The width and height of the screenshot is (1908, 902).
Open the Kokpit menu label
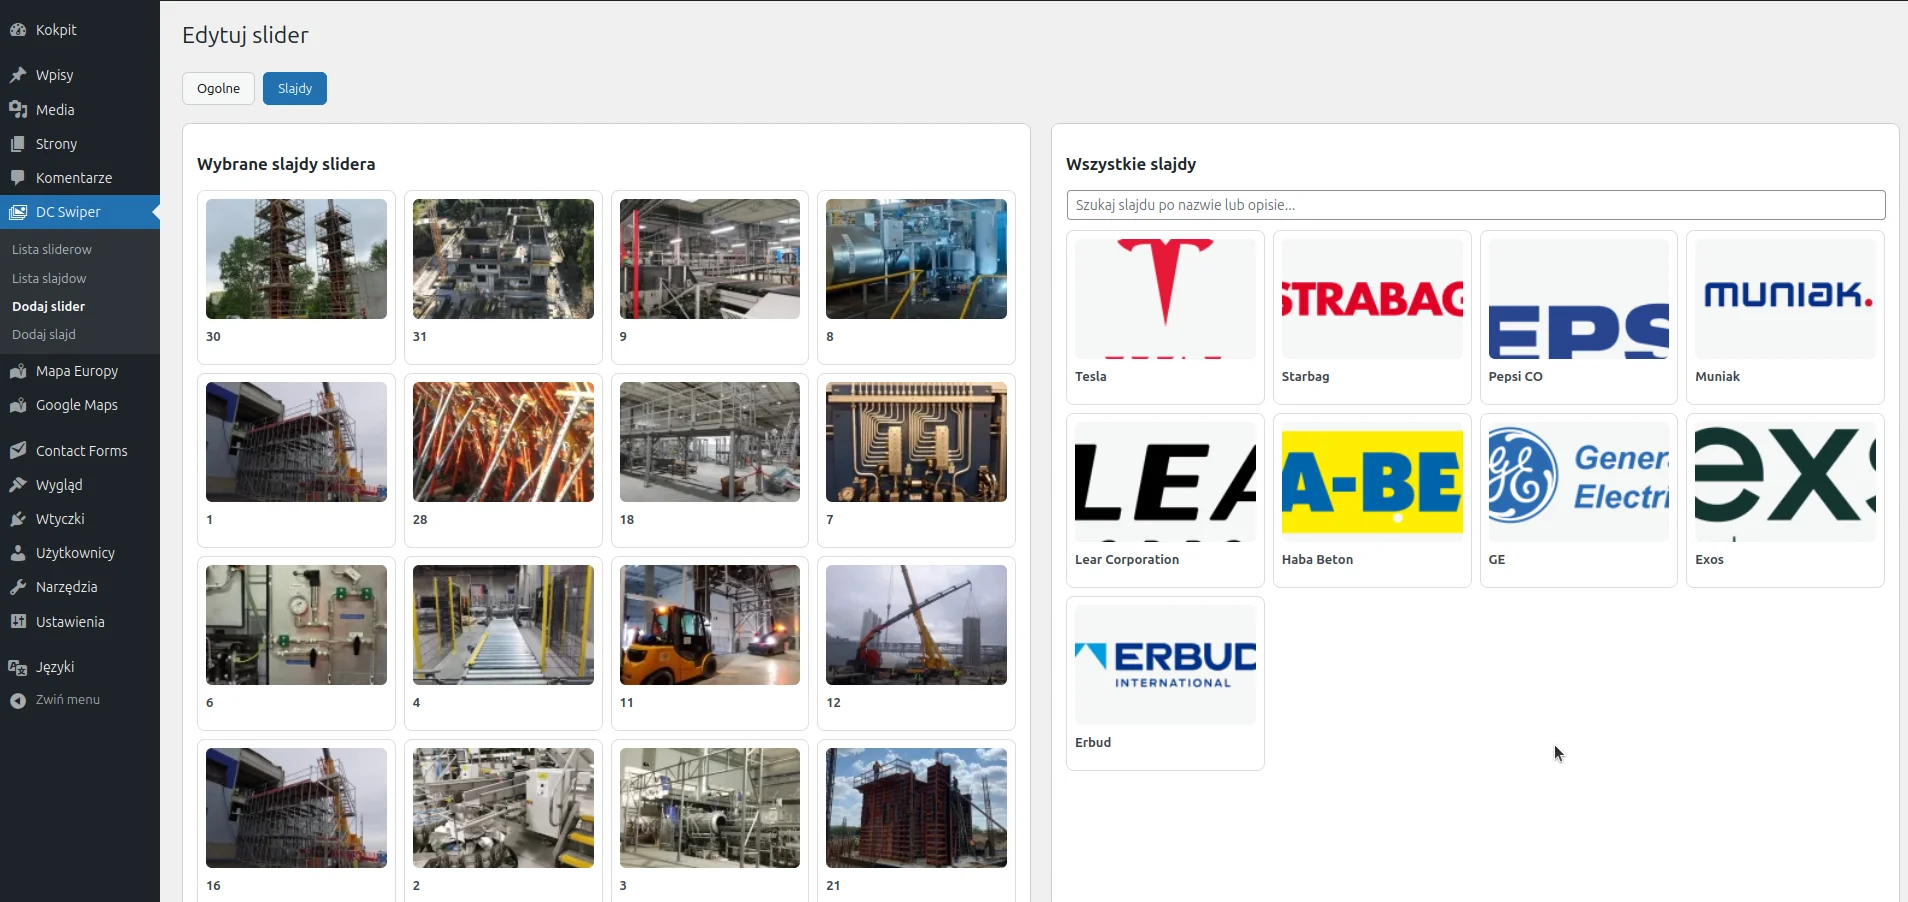[x=56, y=30]
